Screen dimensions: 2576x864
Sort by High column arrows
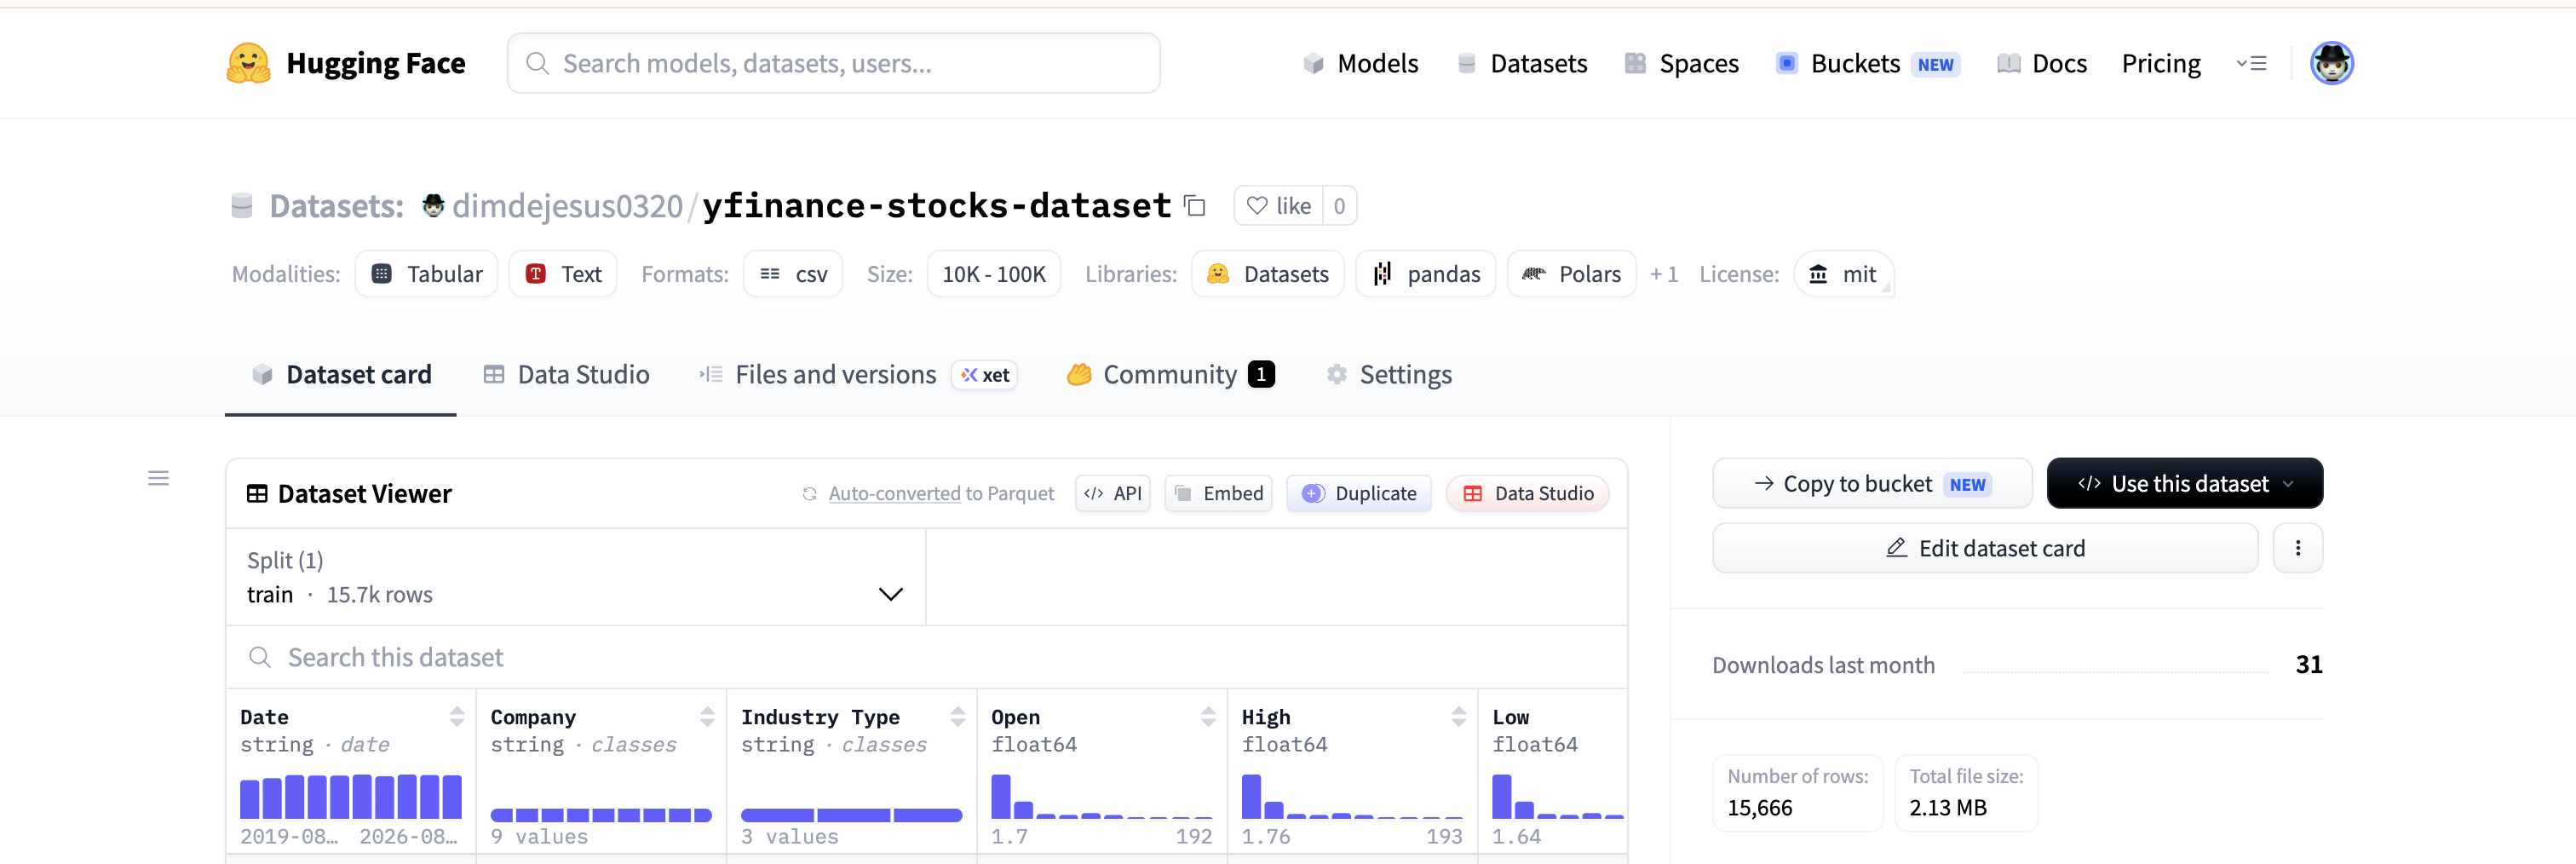[1459, 716]
